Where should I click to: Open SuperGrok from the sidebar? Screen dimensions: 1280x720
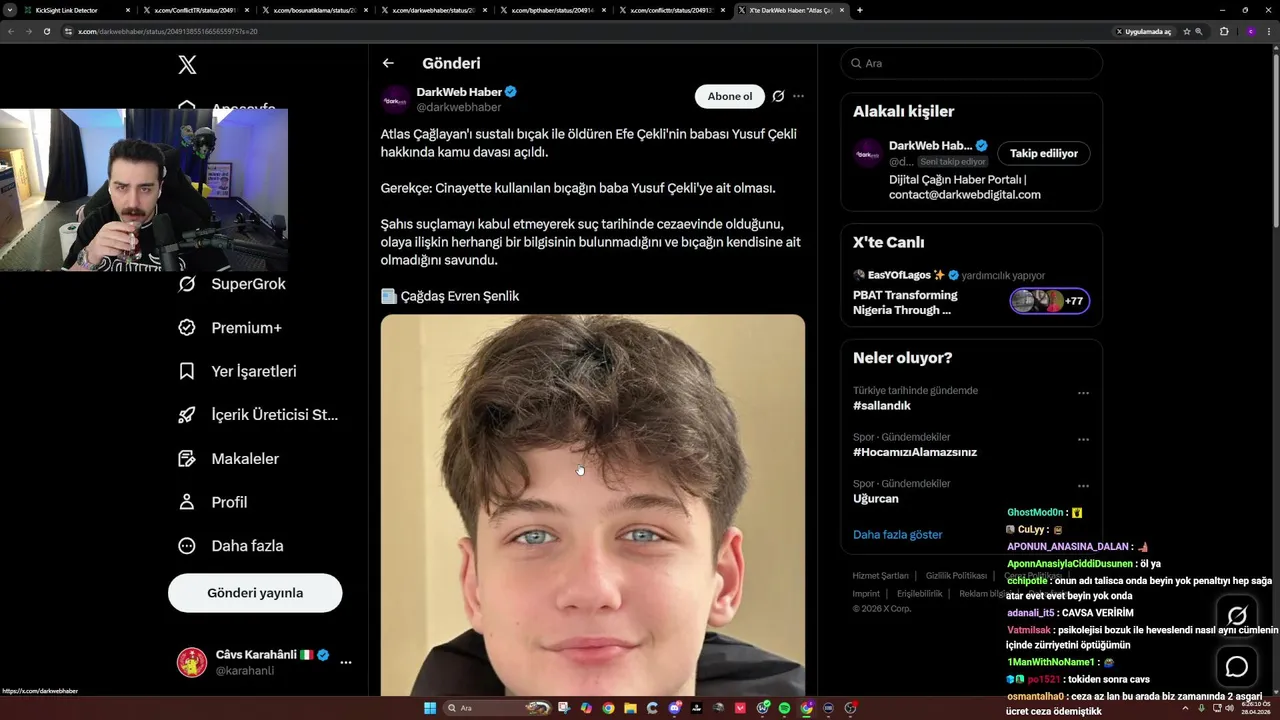click(x=232, y=284)
